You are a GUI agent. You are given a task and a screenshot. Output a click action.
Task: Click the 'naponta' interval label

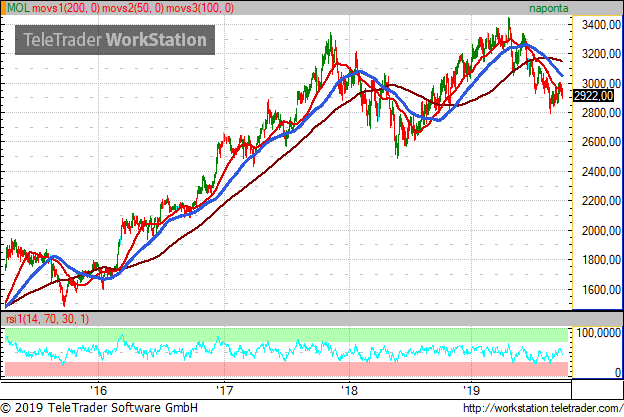coord(548,8)
